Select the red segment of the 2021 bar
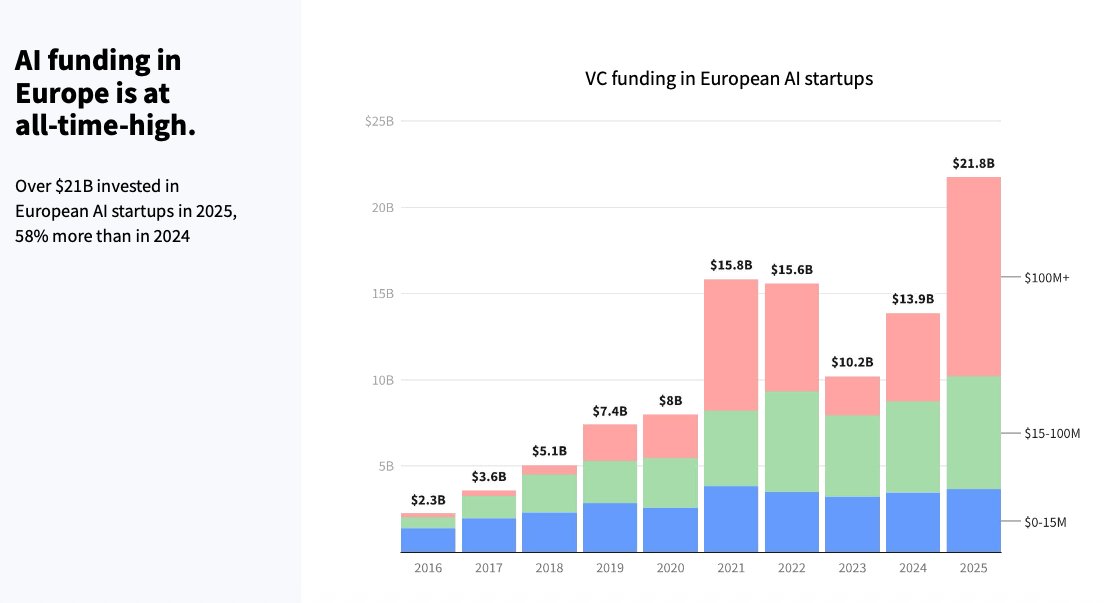1112x603 pixels. pos(731,344)
